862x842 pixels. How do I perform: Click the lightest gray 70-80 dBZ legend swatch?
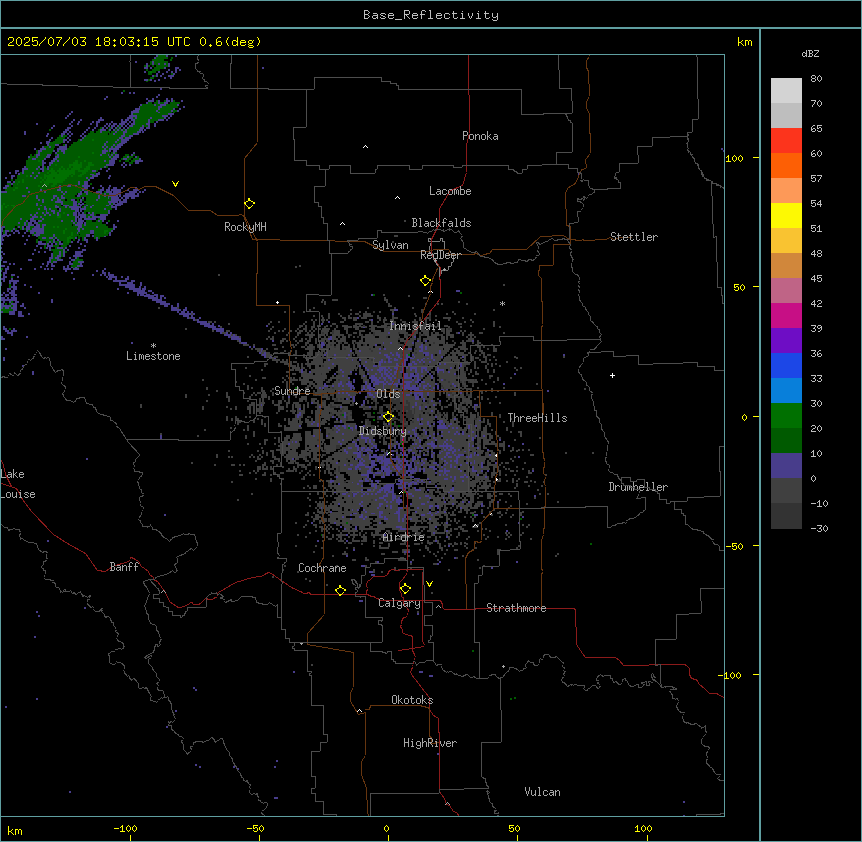pyautogui.click(x=786, y=91)
